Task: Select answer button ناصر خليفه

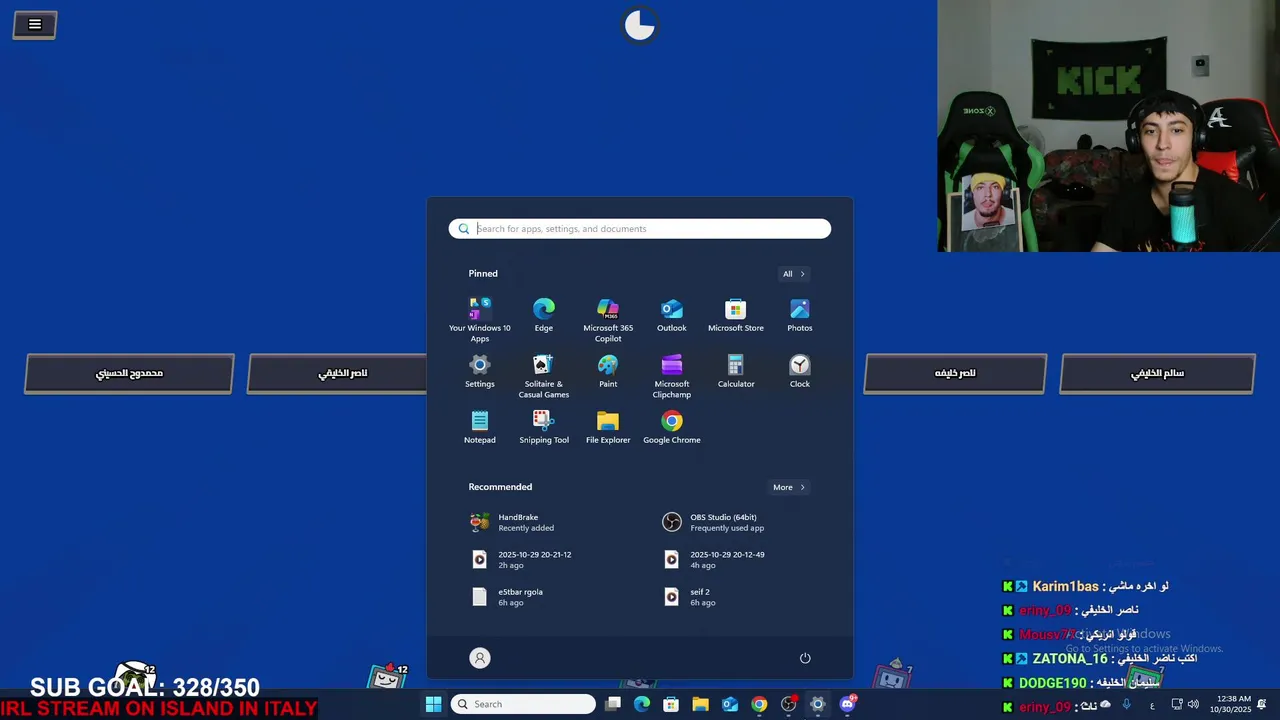Action: (955, 373)
